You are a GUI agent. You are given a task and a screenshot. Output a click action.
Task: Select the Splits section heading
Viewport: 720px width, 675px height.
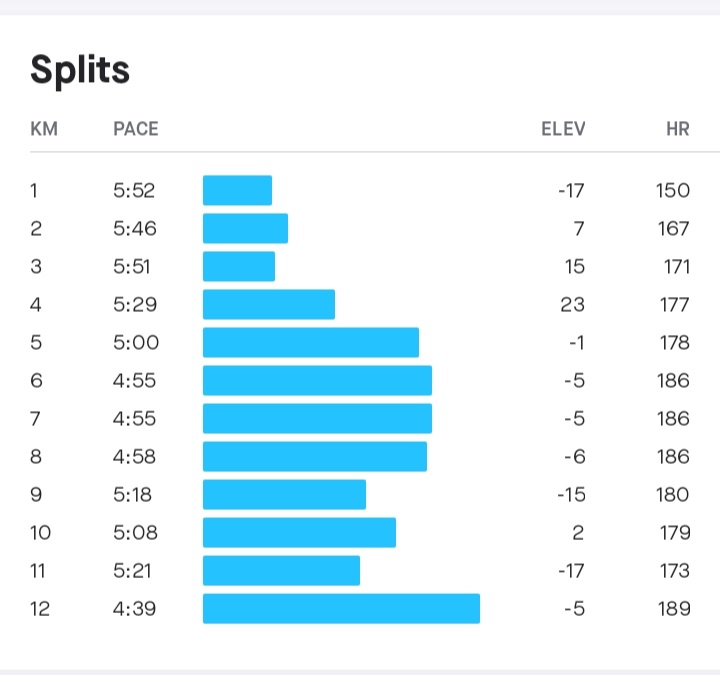coord(80,70)
